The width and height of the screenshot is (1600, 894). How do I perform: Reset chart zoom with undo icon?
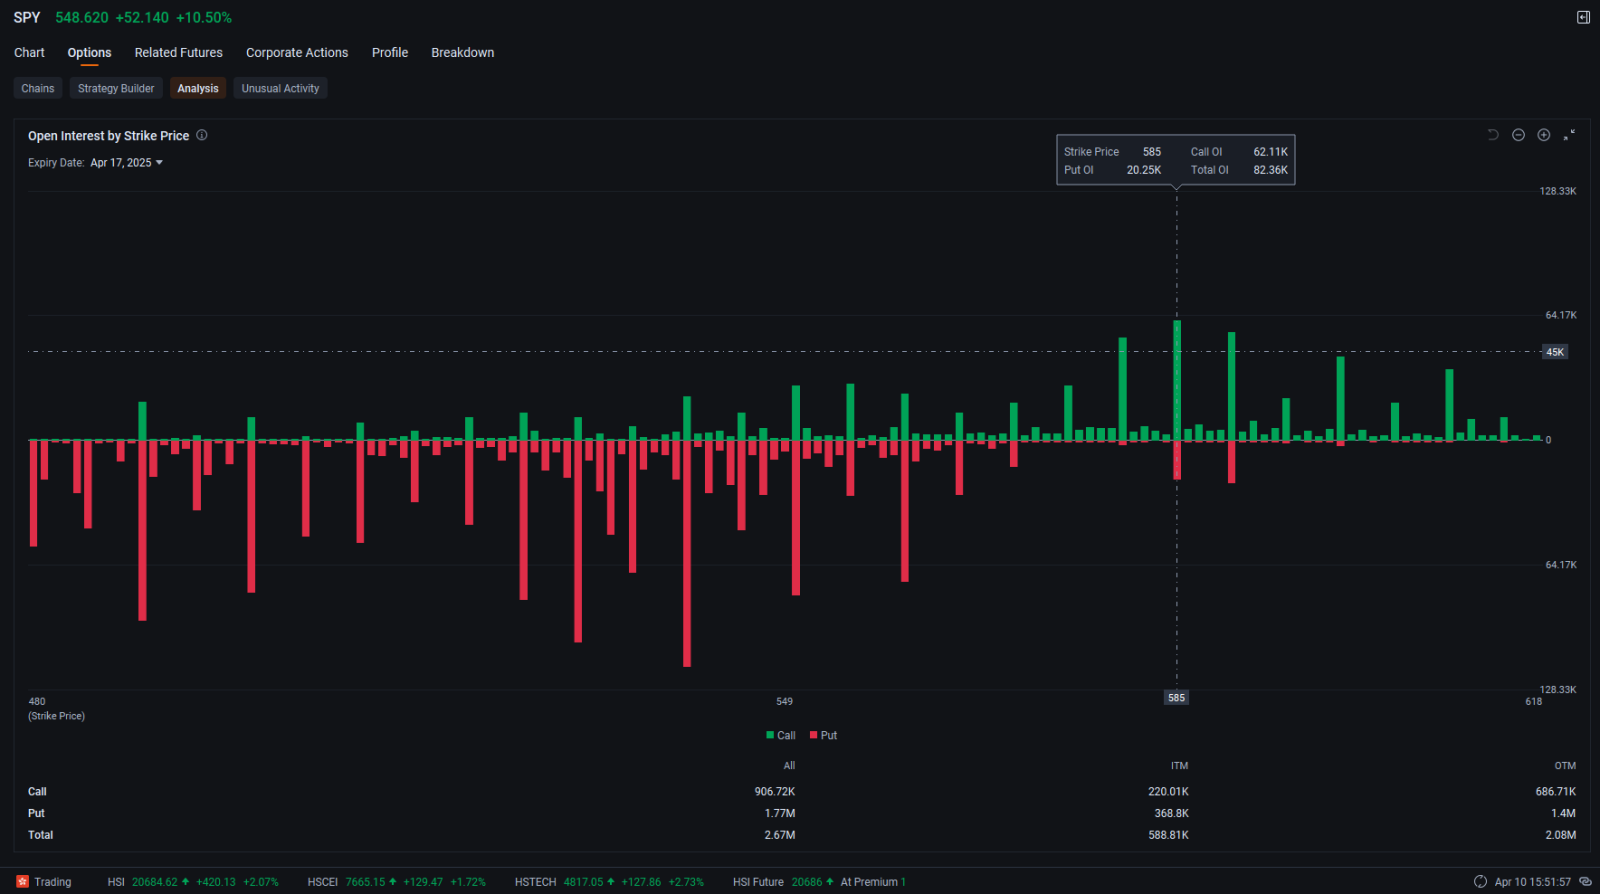point(1493,135)
